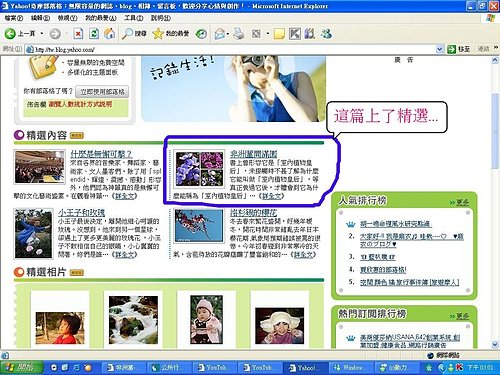Expand the address bar URL dropdown

click(x=440, y=49)
